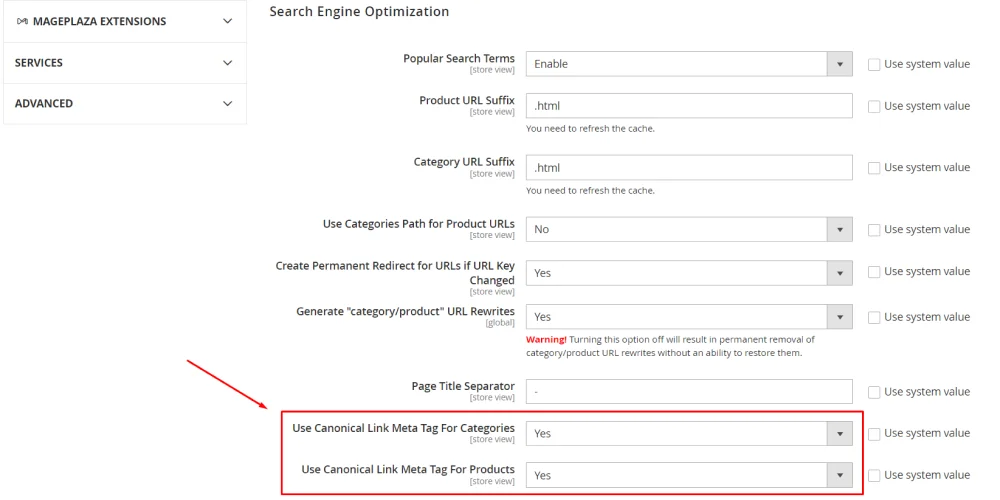Click Use Canonical Link Meta Tag For Categories label
This screenshot has width=1000, height=500.
point(403,427)
